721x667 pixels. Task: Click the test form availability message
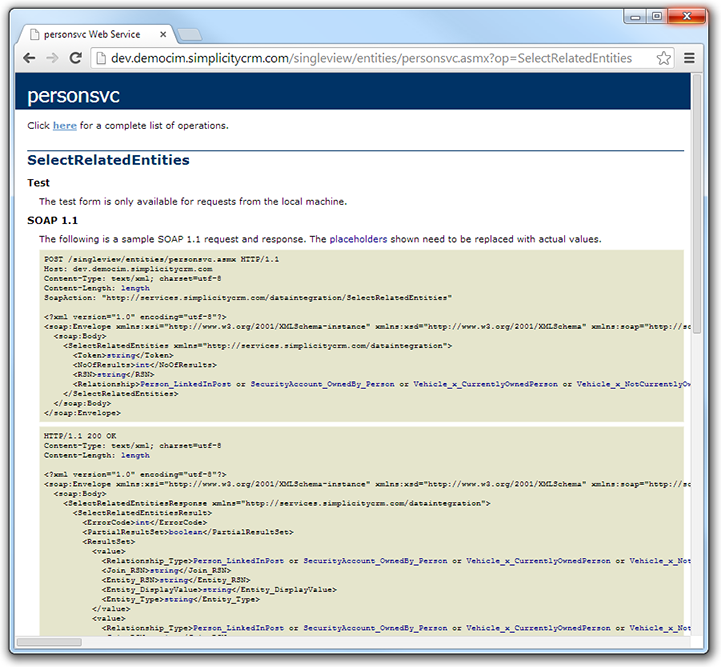point(193,201)
